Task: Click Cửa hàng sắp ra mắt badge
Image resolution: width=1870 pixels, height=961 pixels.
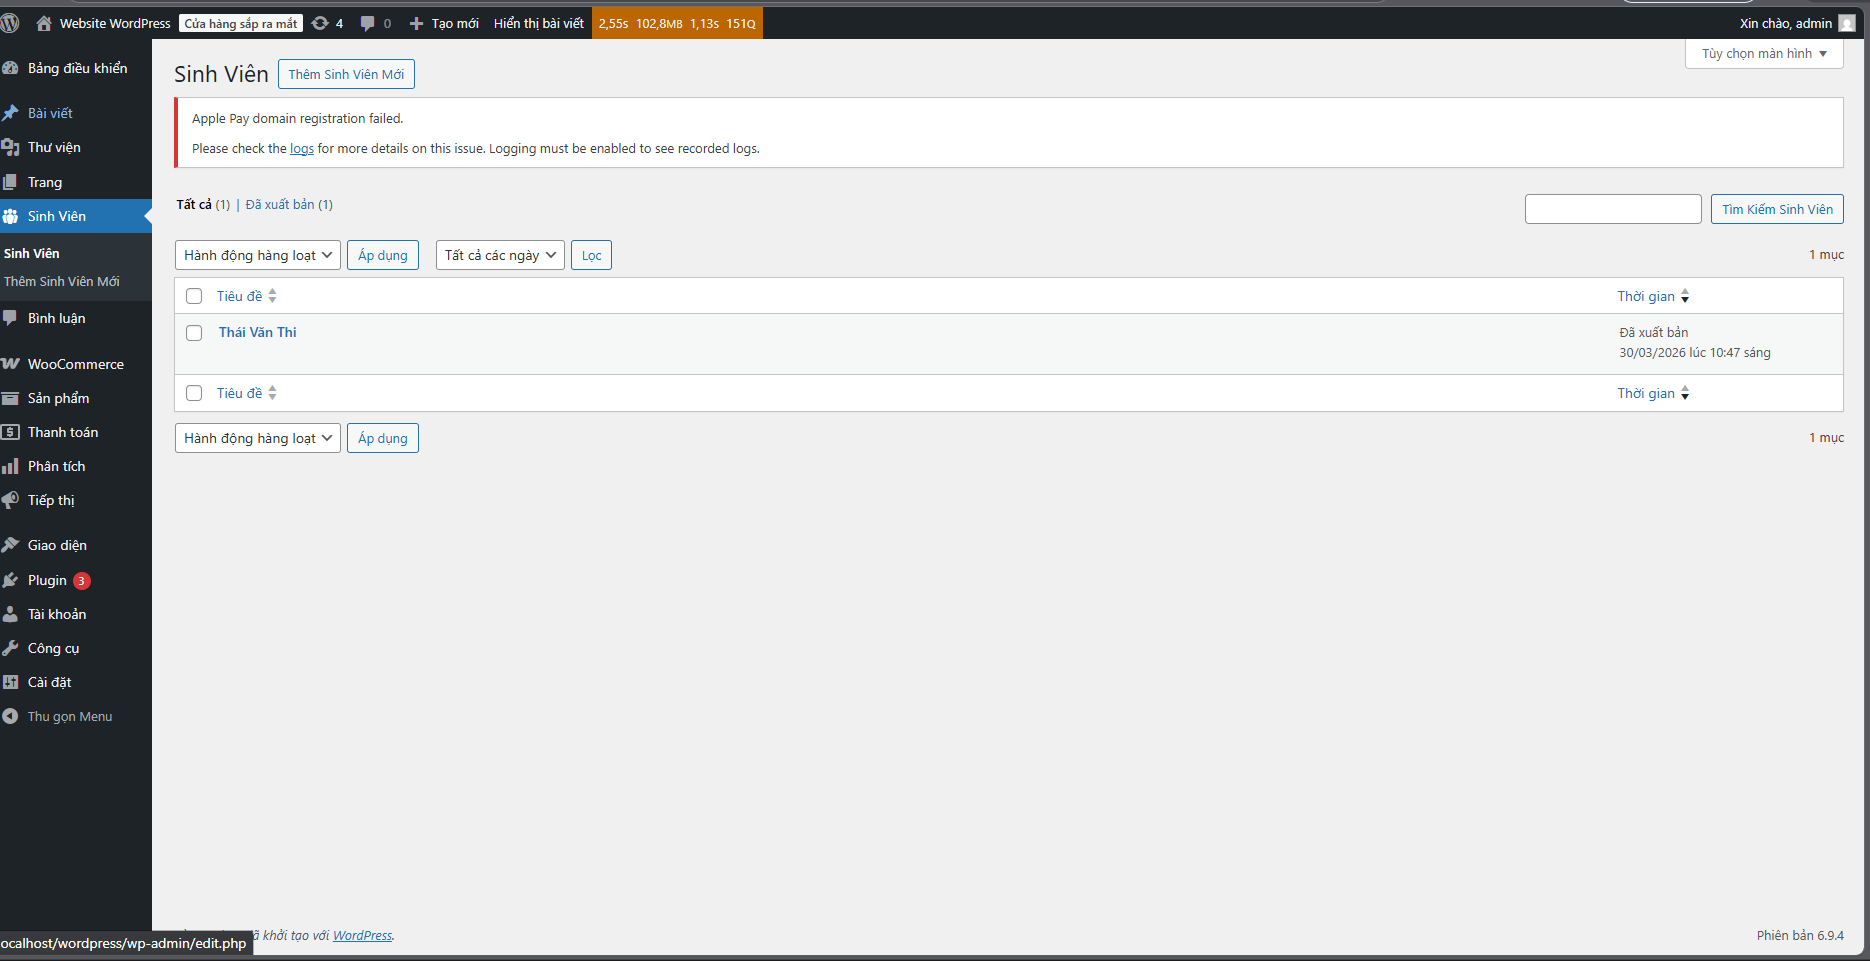Action: point(241,23)
